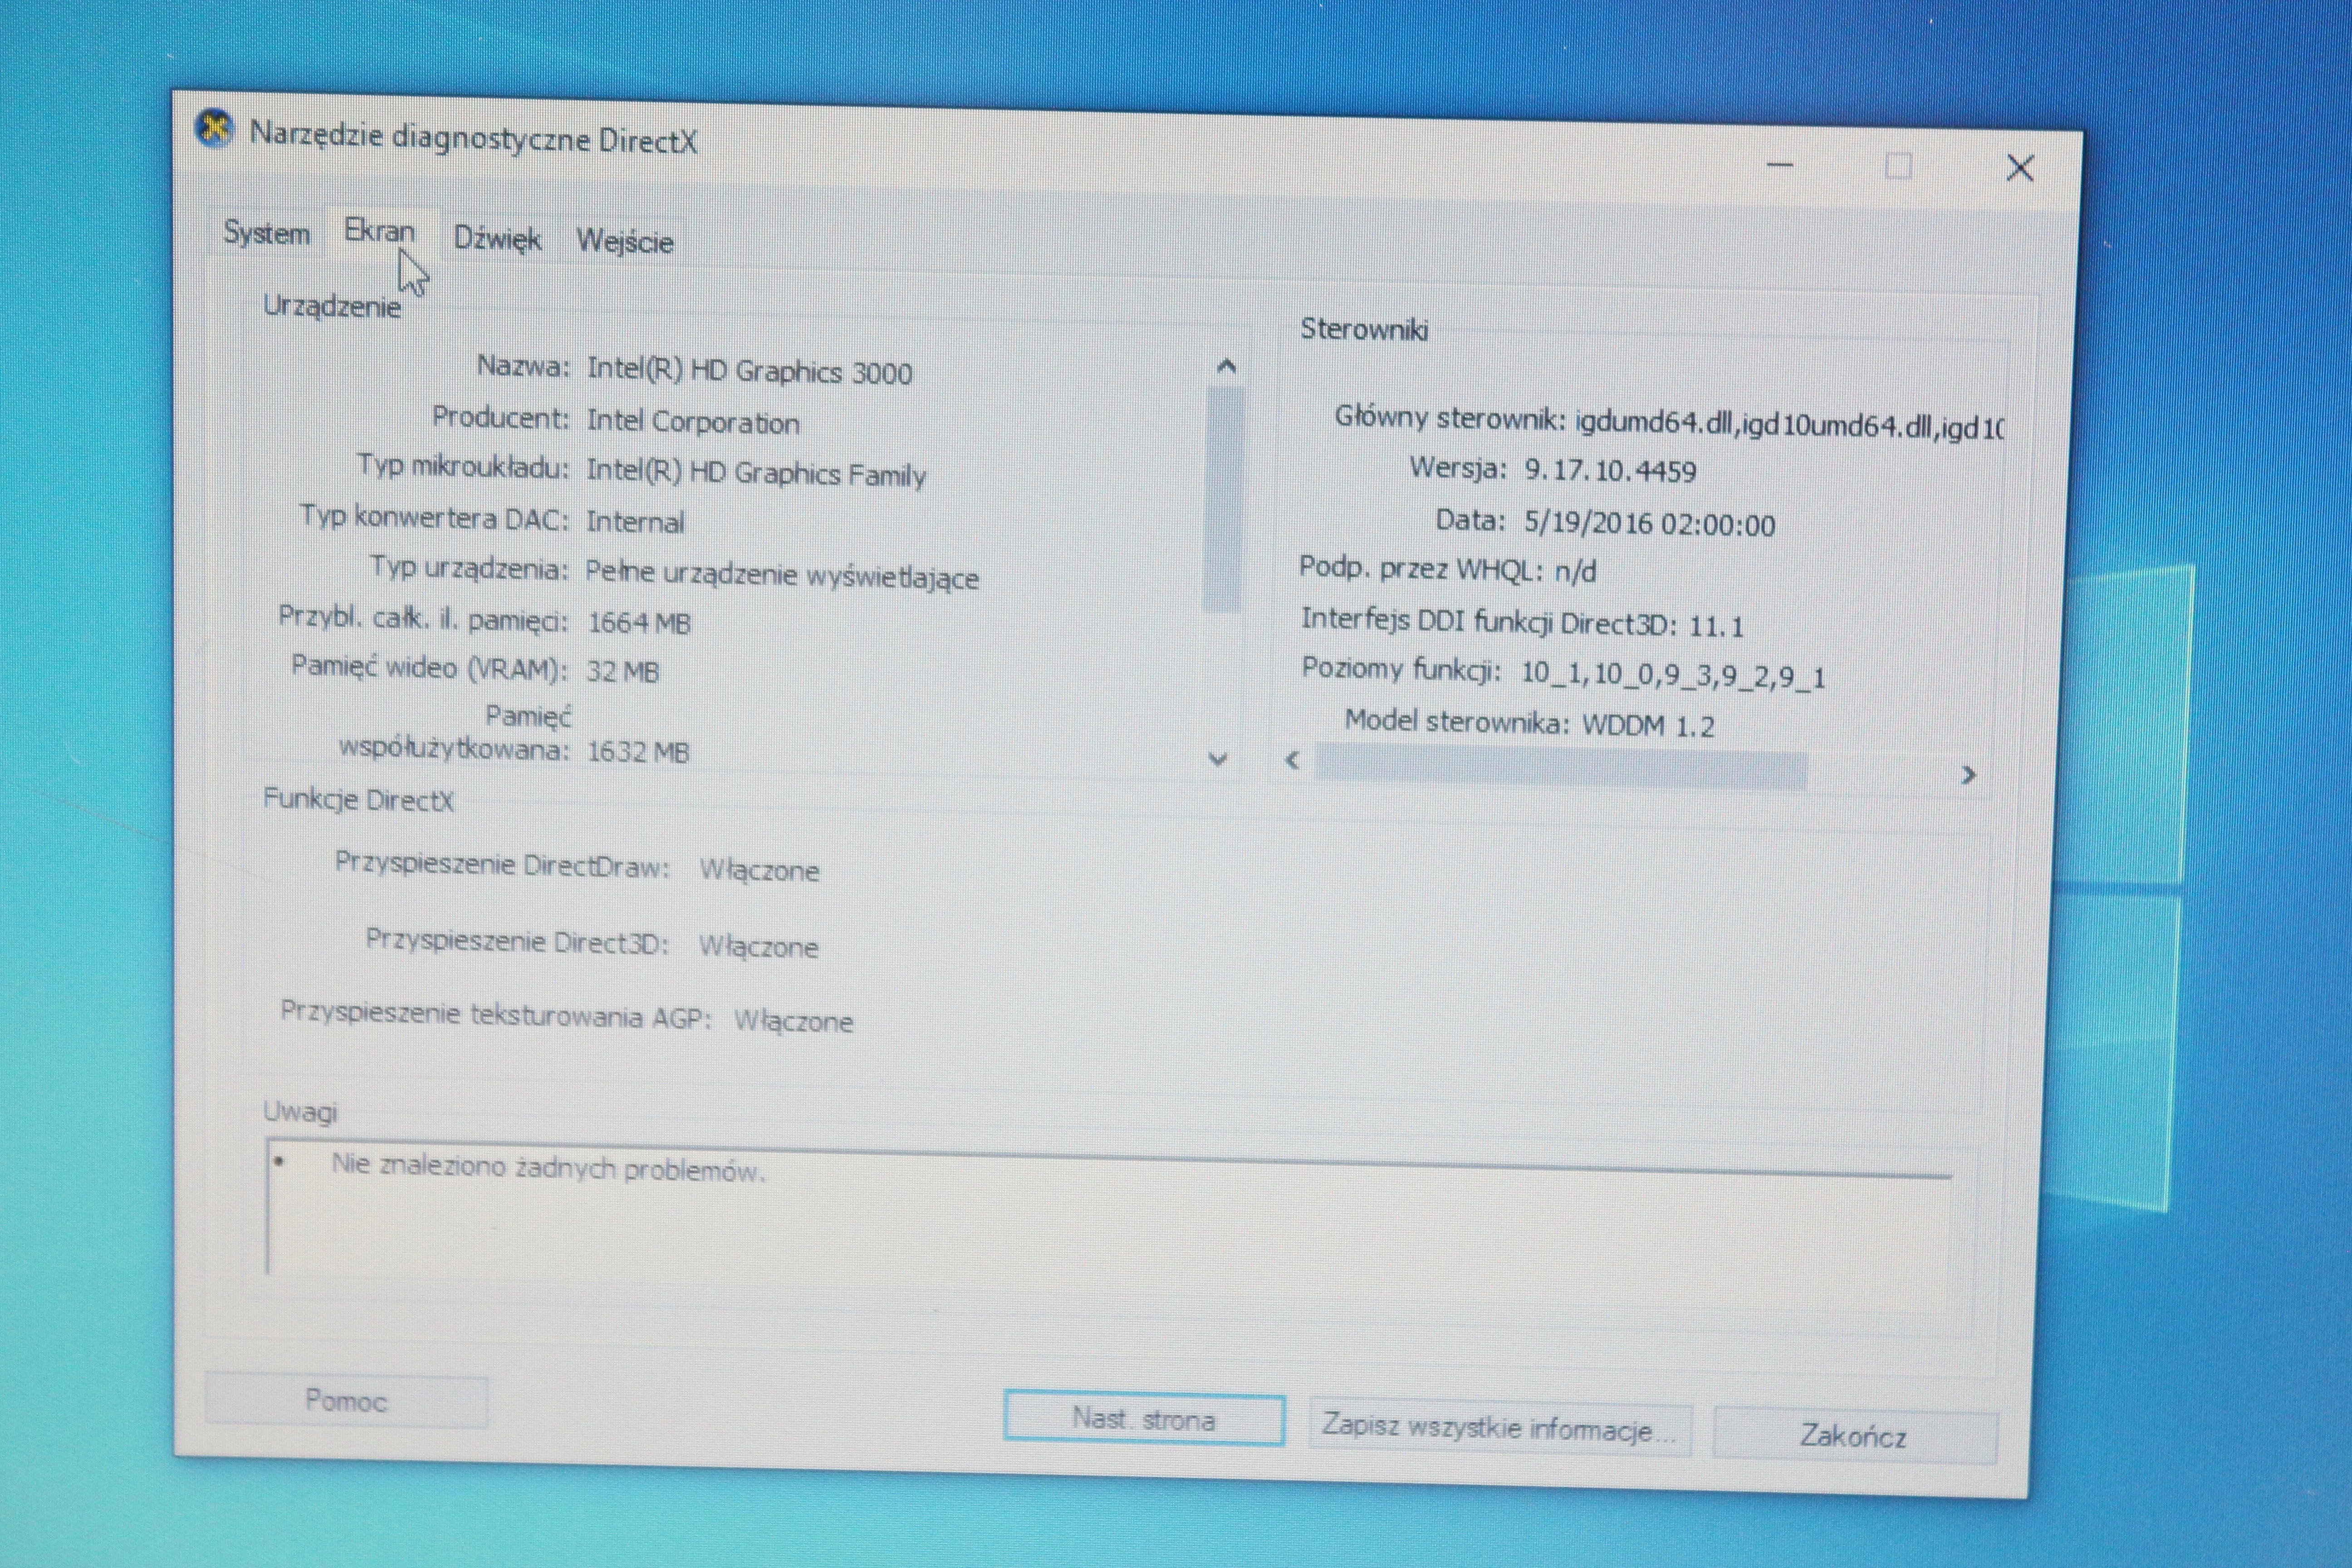Switch to the System tab

tap(266, 233)
